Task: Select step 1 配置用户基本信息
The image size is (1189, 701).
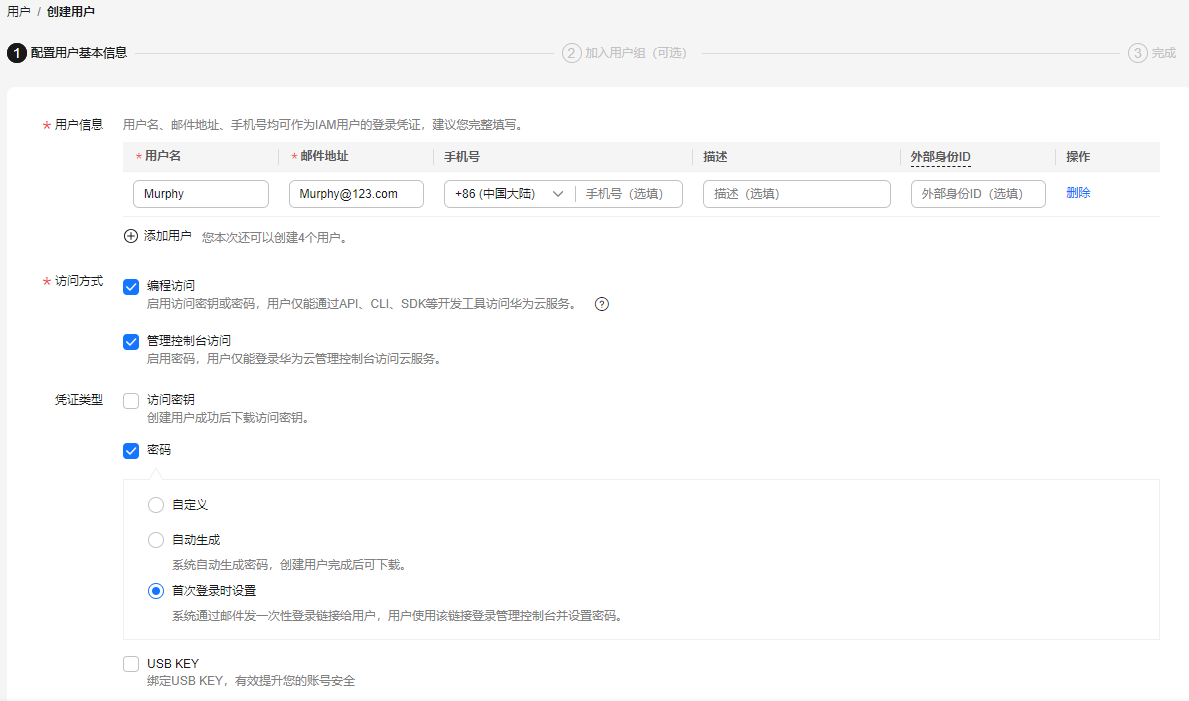Action: point(67,53)
